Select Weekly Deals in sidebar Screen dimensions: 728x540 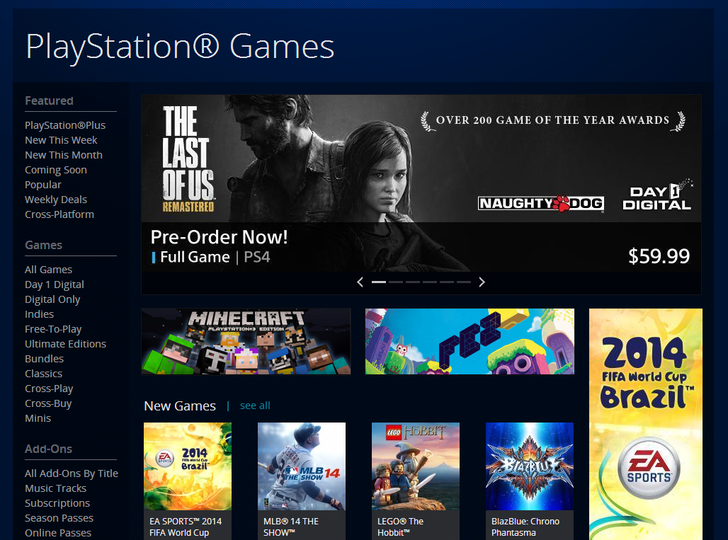[x=56, y=200]
